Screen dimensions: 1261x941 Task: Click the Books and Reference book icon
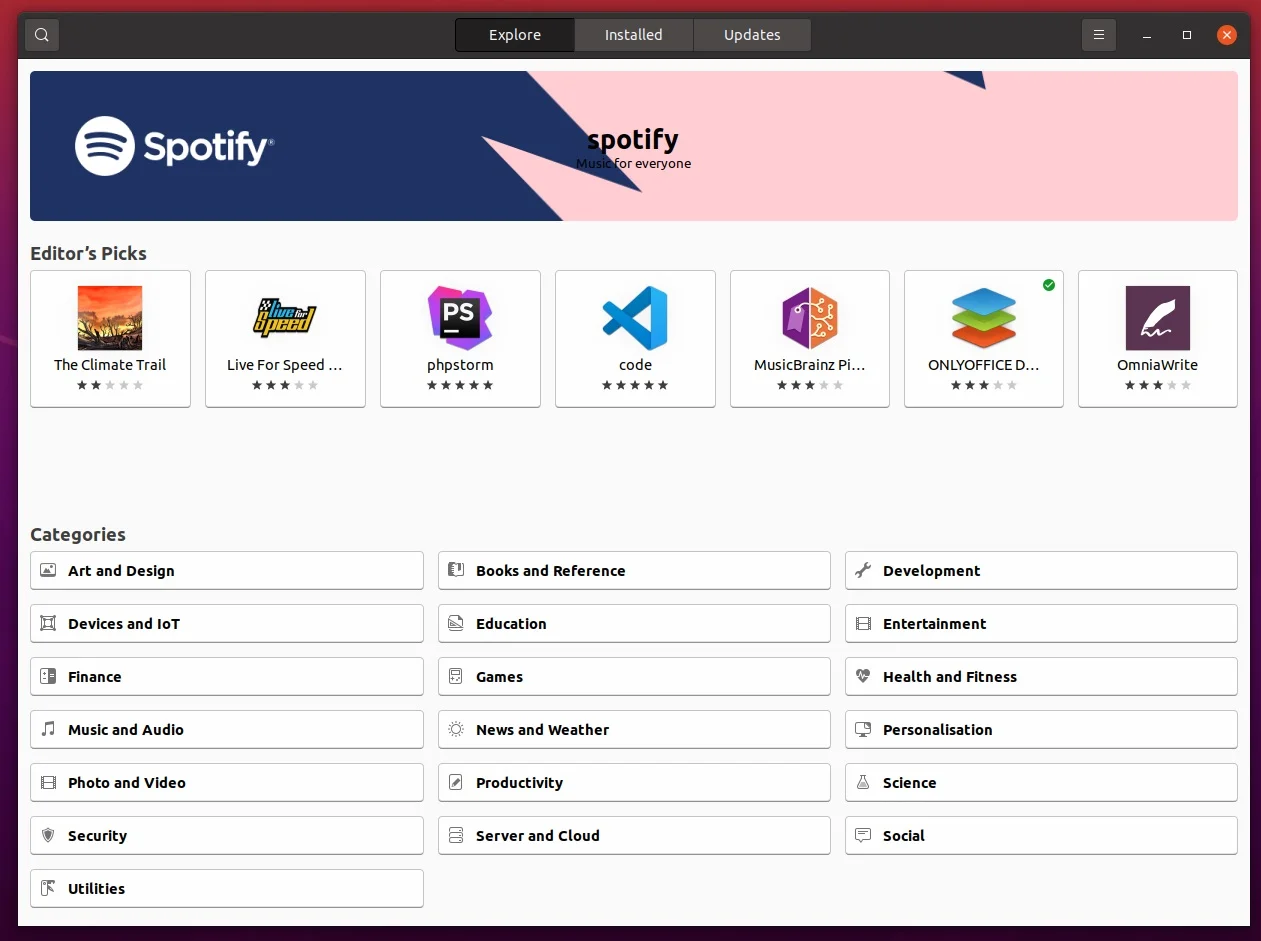pos(456,570)
